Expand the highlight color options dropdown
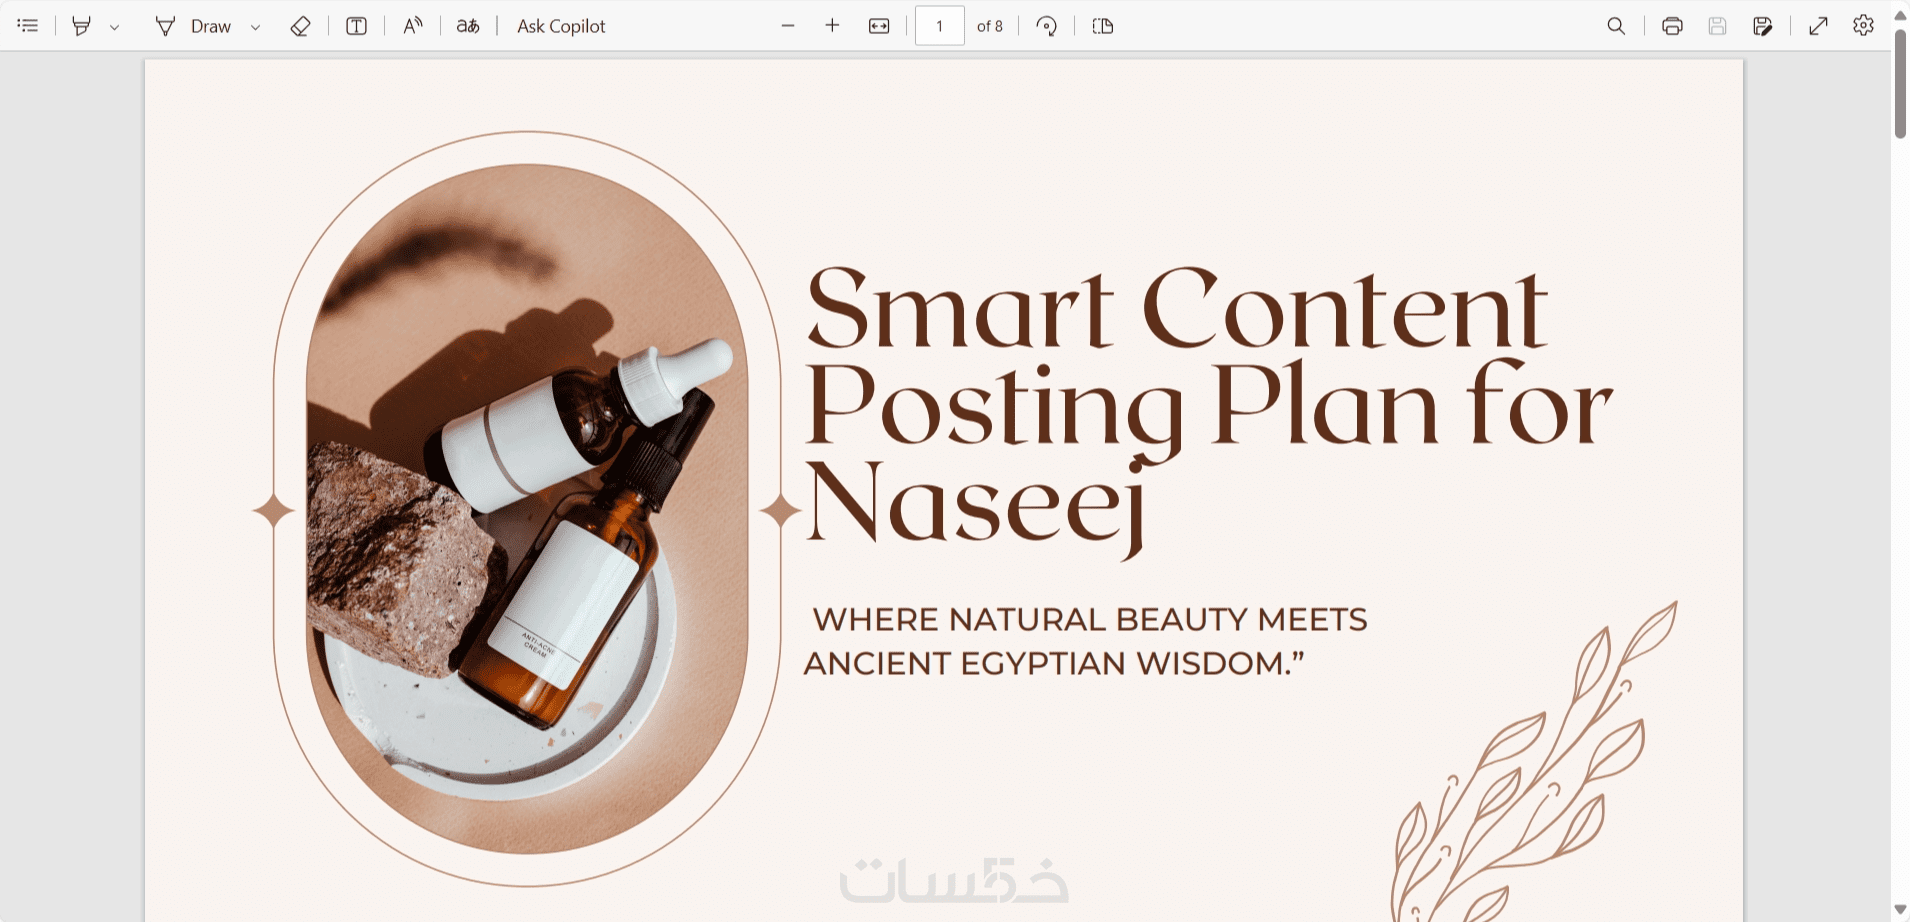This screenshot has height=922, width=1910. click(115, 27)
